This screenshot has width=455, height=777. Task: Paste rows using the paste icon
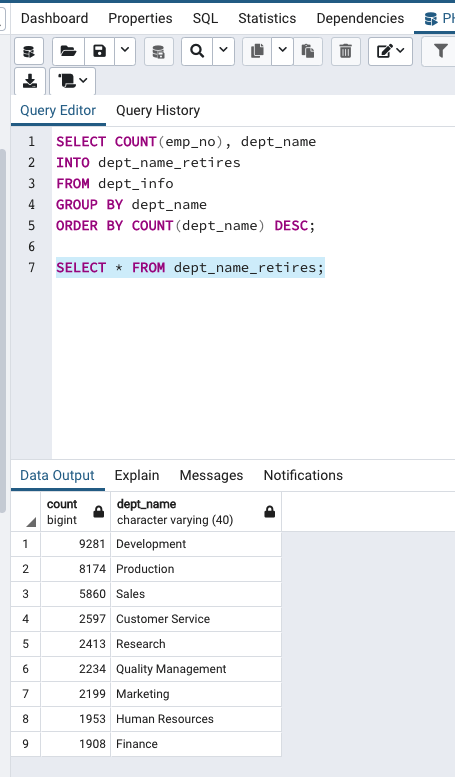click(x=308, y=51)
